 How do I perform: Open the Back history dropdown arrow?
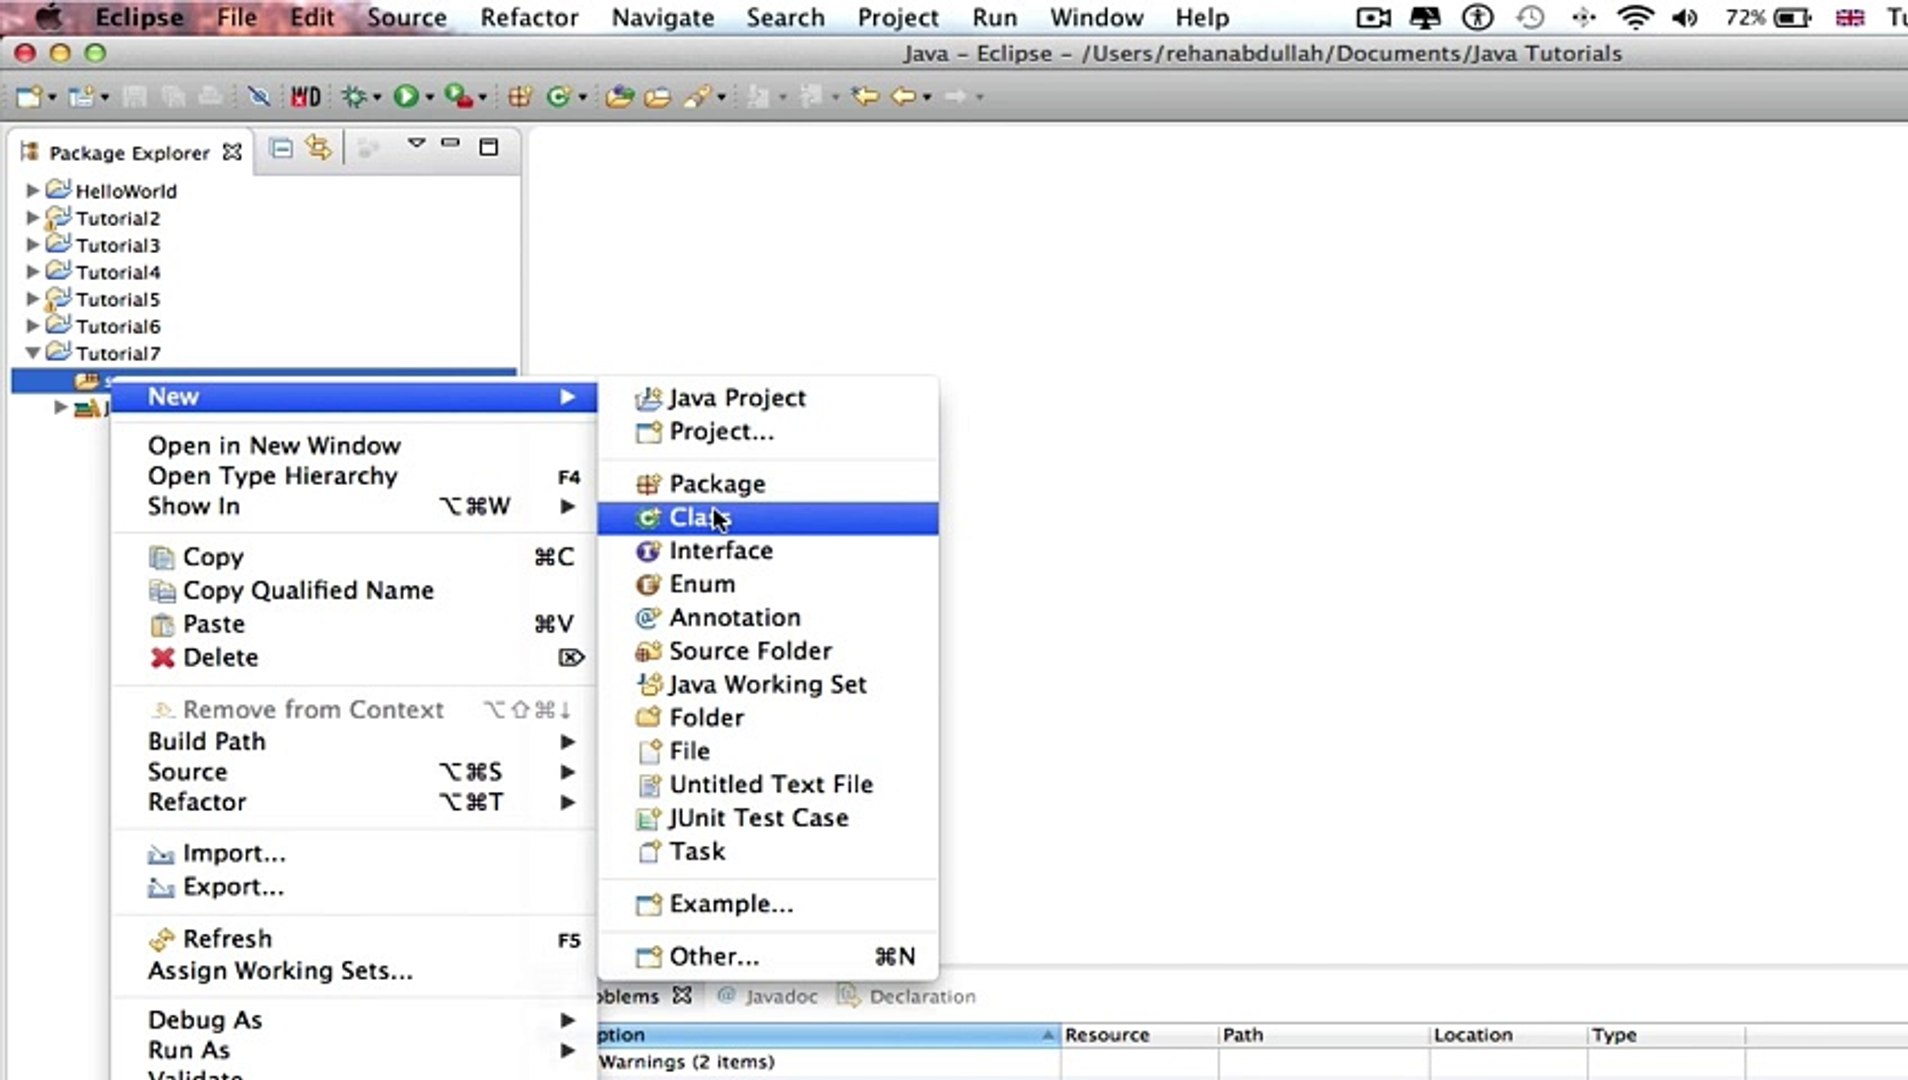pyautogui.click(x=927, y=98)
